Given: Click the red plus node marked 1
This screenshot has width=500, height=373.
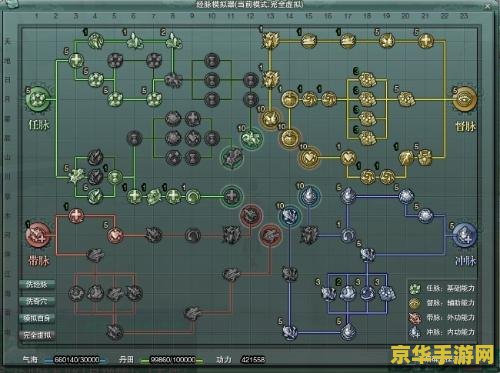Looking at the screenshot, I should click(x=76, y=216).
